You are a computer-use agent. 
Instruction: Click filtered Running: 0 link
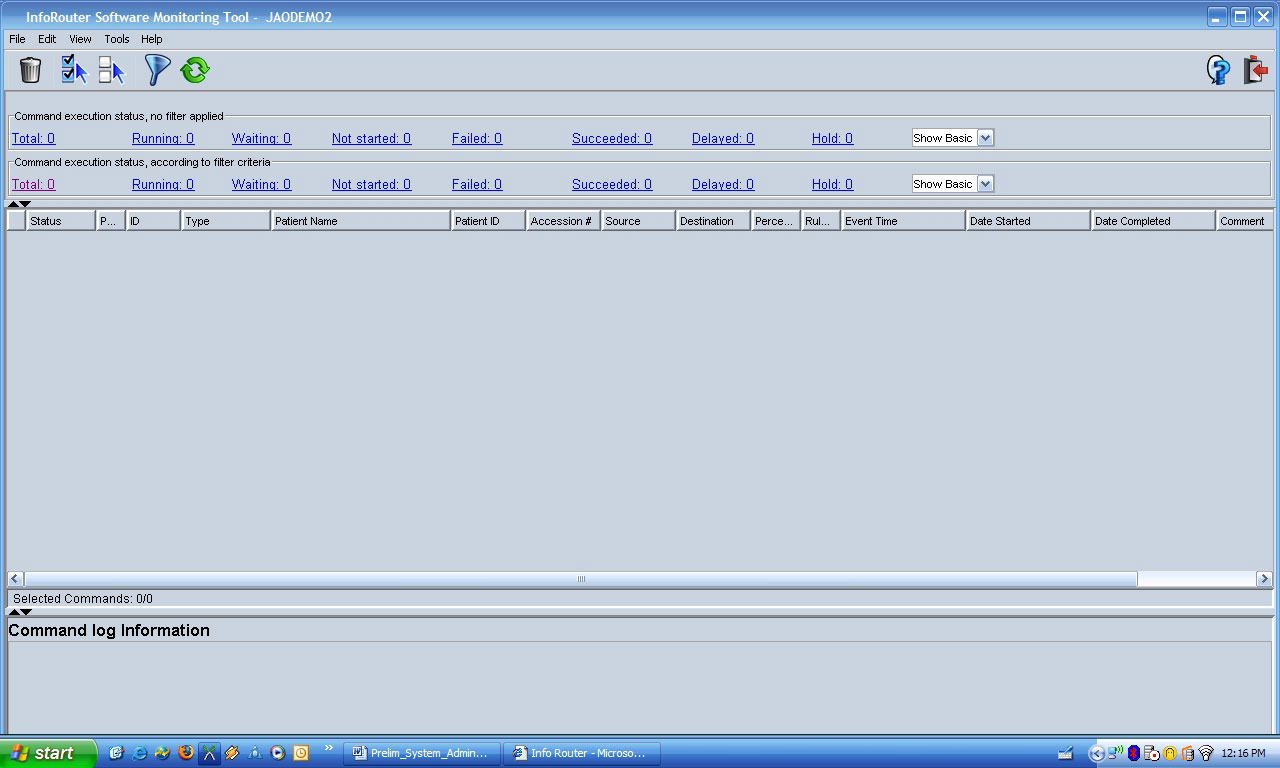click(163, 184)
